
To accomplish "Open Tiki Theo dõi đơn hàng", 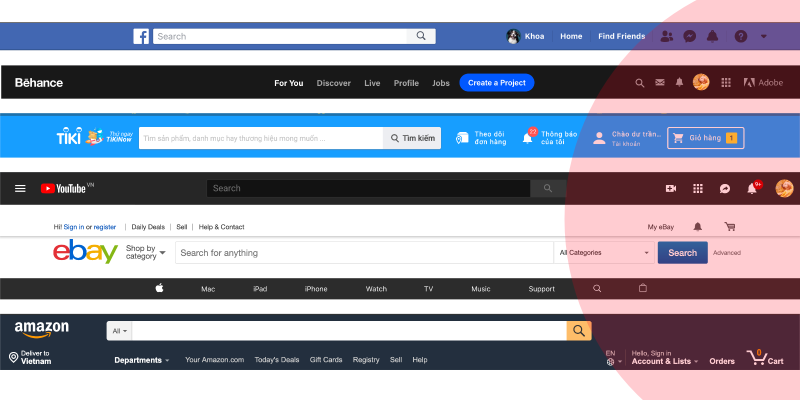I will pyautogui.click(x=481, y=138).
